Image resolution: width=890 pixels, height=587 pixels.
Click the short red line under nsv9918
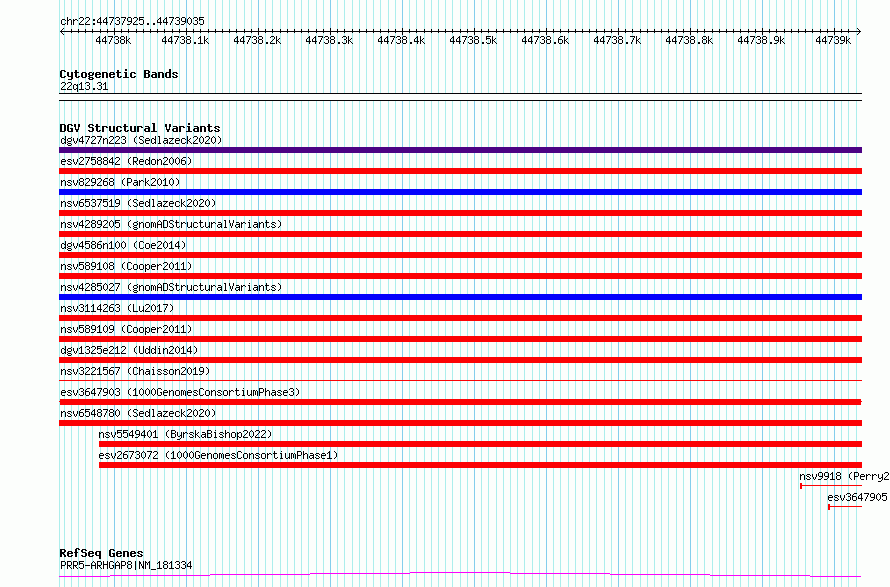[831, 486]
